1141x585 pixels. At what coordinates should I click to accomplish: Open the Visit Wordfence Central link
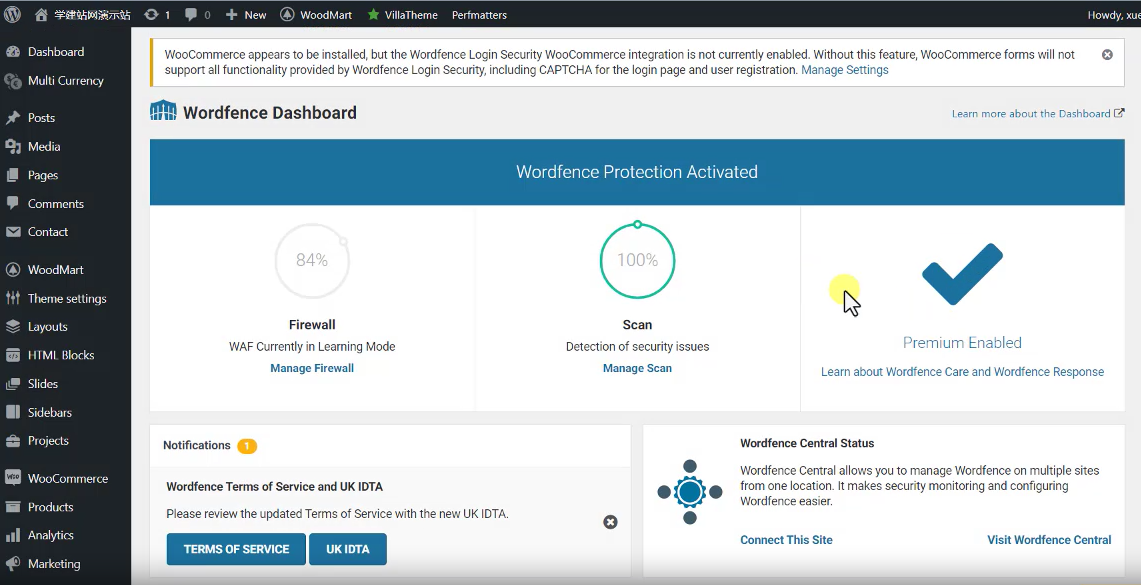1049,540
